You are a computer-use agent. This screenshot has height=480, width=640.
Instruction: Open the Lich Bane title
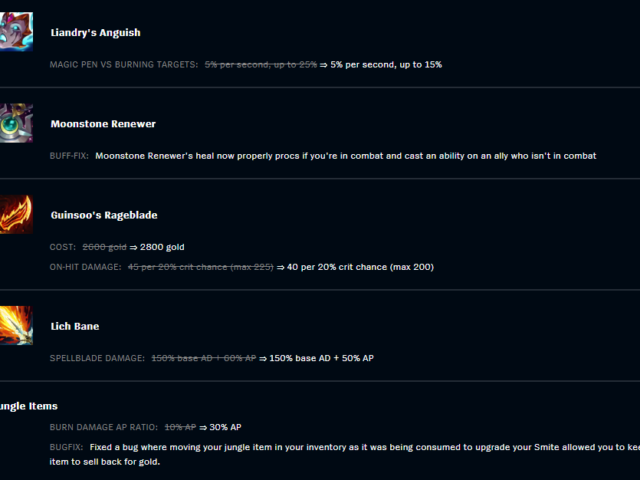coord(75,326)
